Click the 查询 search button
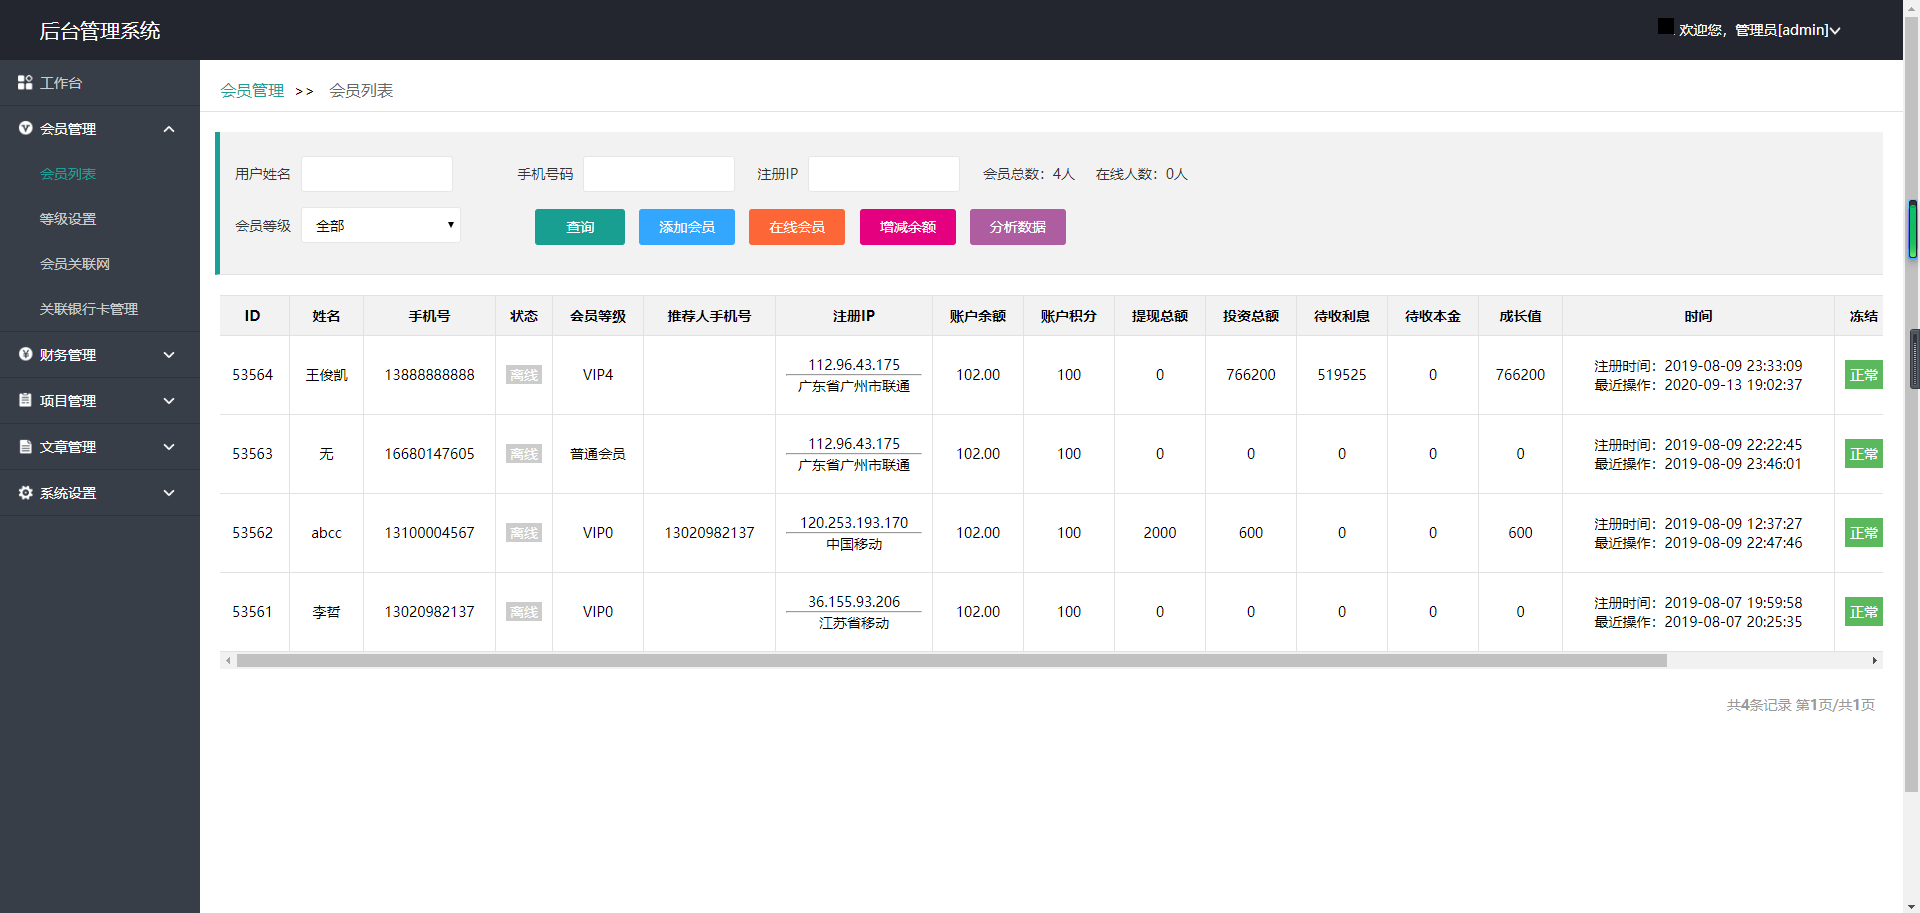This screenshot has height=913, width=1920. [x=580, y=227]
